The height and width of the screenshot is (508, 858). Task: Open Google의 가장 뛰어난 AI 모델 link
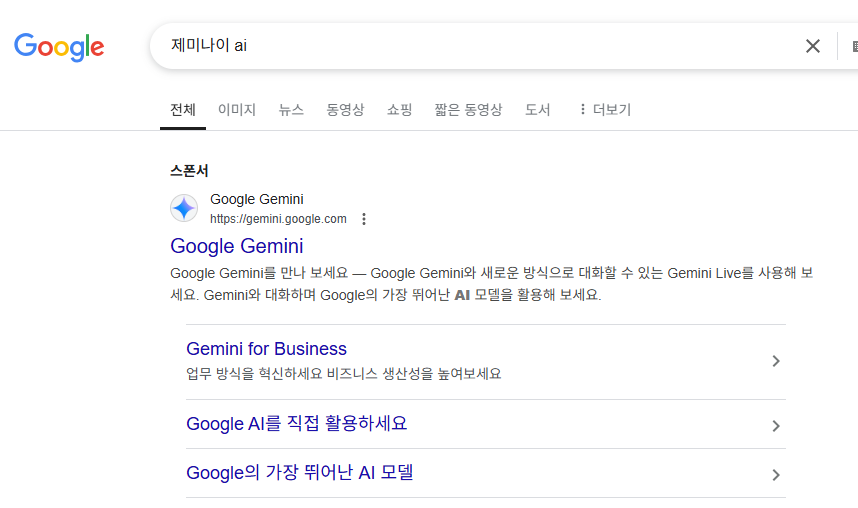[300, 472]
